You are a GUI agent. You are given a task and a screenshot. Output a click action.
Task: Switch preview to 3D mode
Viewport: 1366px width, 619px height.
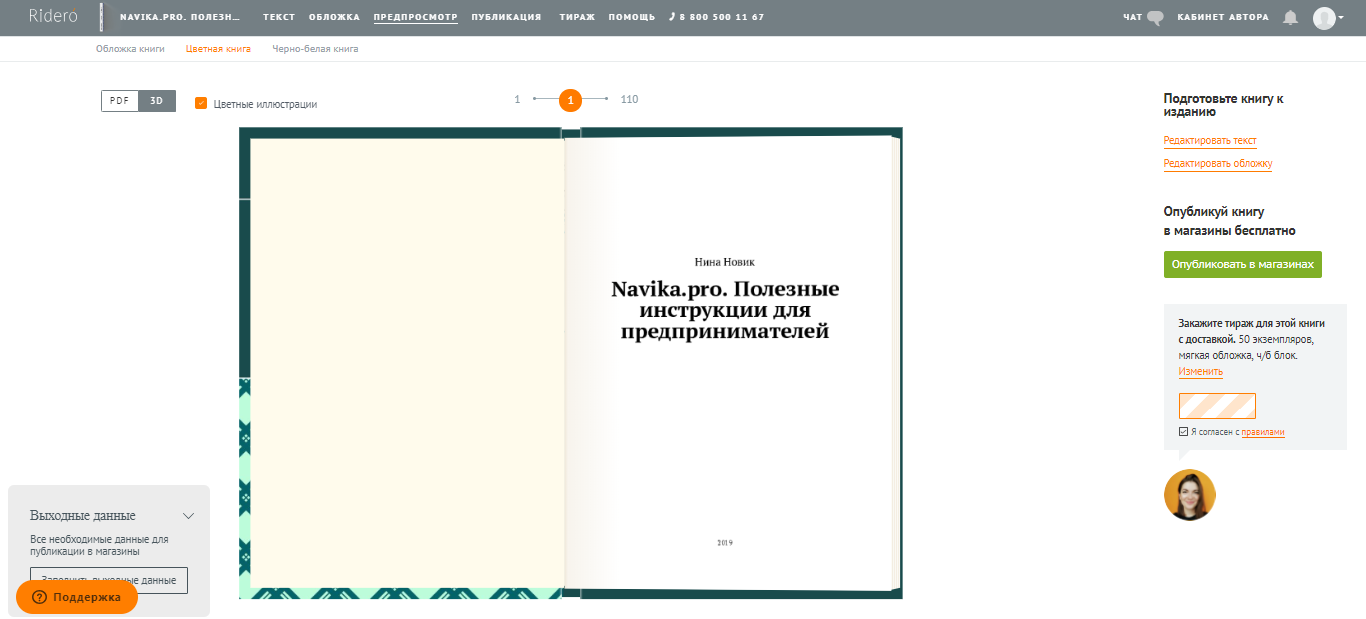(157, 101)
